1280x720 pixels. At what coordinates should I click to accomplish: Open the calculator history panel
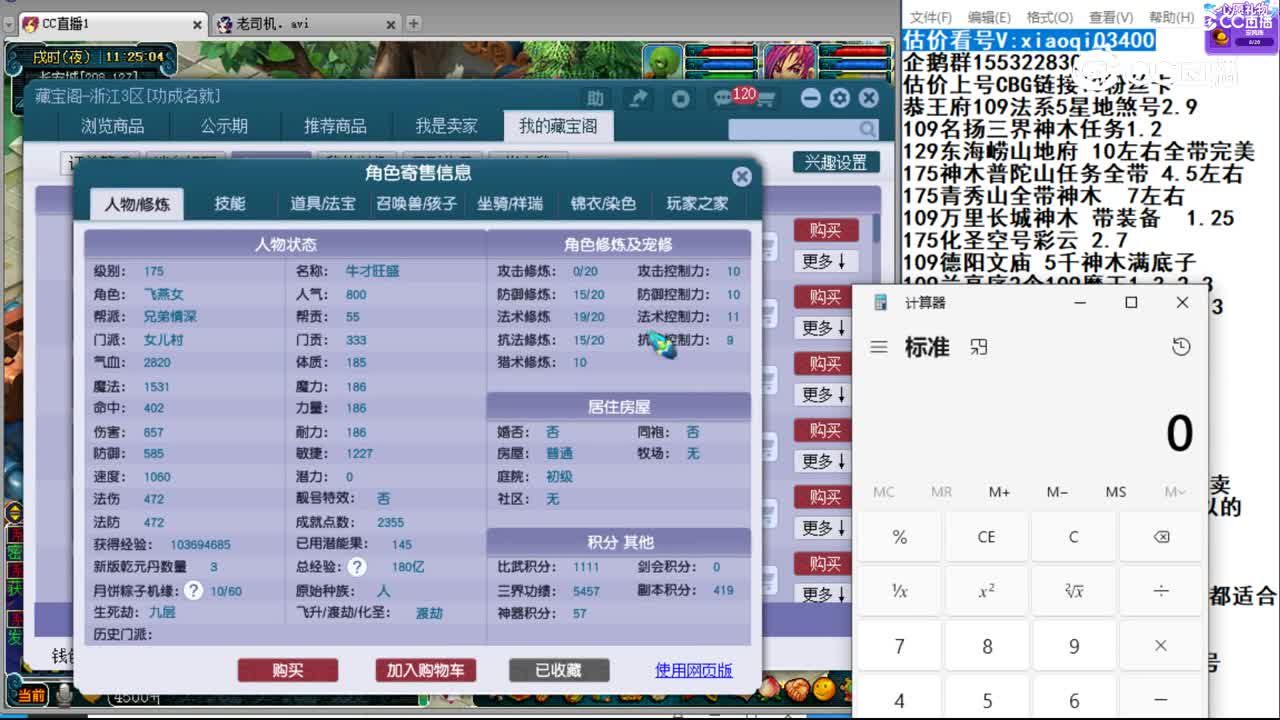(1181, 347)
